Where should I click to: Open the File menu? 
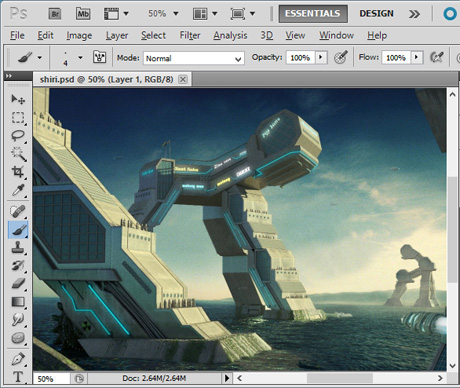coord(17,35)
